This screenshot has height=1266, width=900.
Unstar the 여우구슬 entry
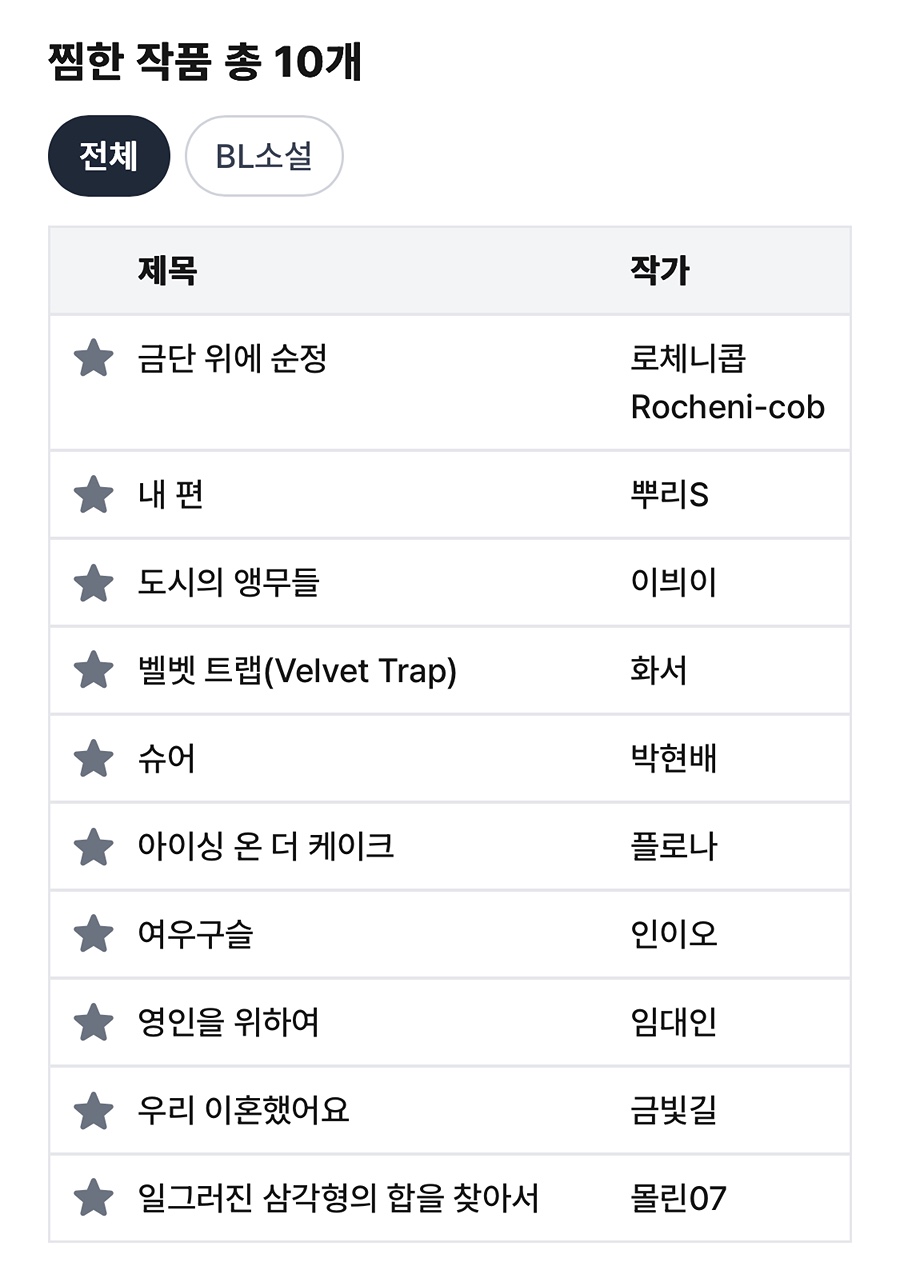93,934
